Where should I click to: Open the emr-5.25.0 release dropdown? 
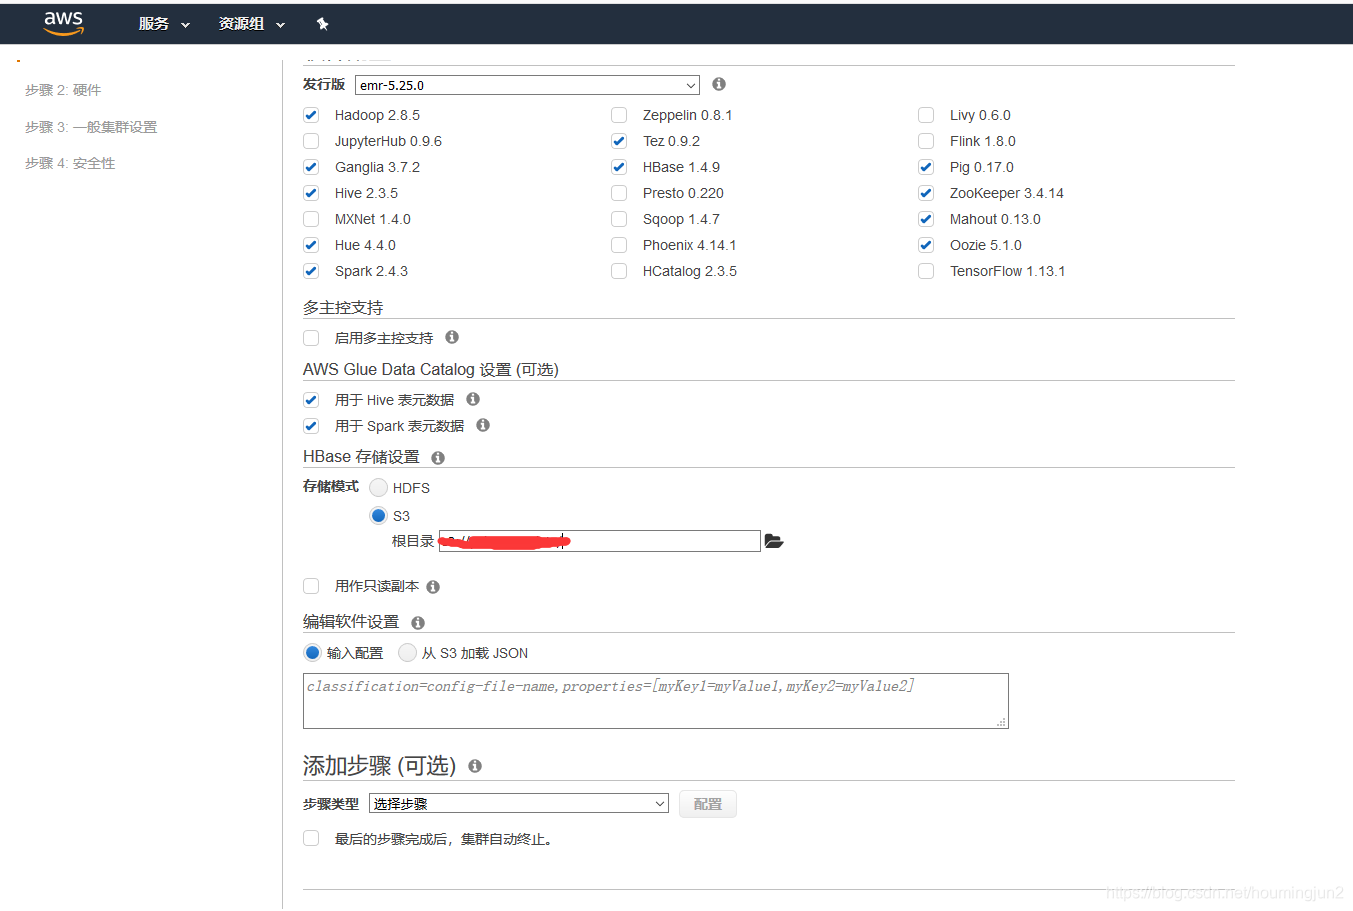[527, 85]
